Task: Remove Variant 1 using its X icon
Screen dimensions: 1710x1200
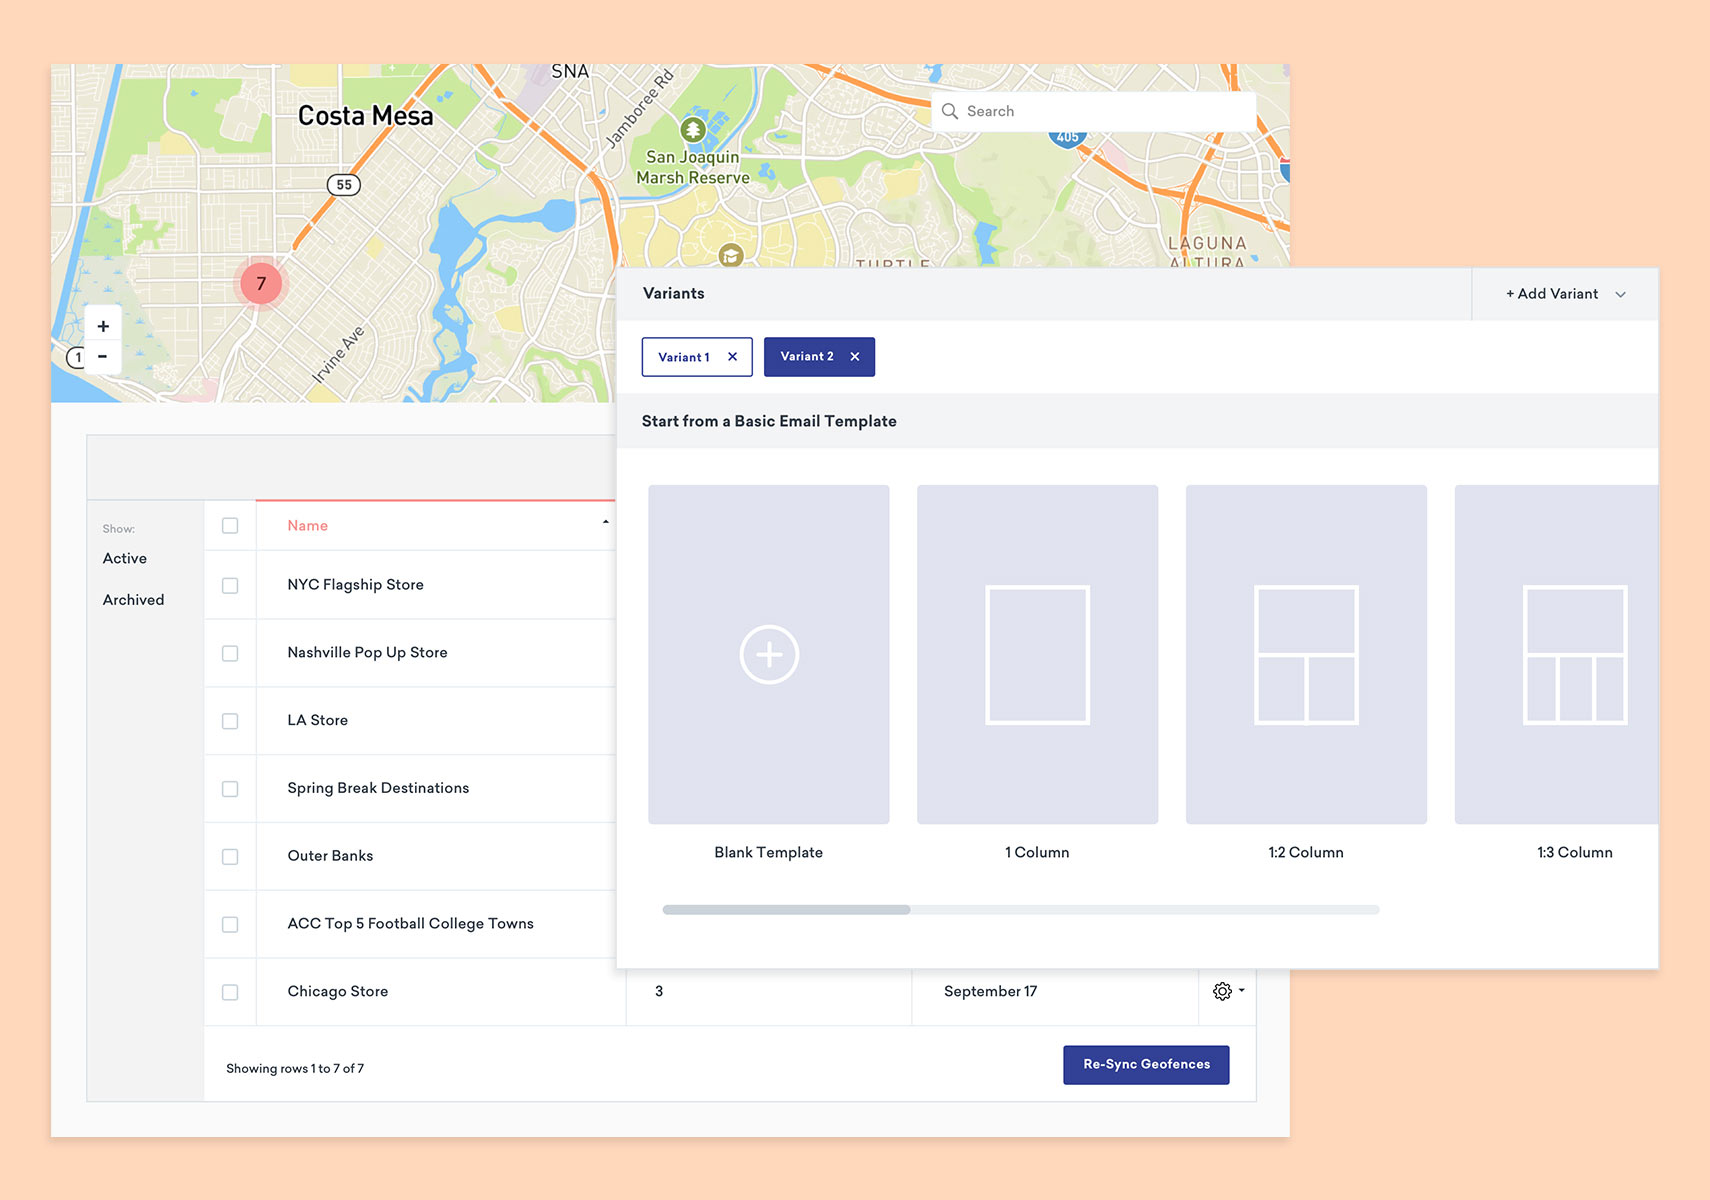Action: point(732,357)
